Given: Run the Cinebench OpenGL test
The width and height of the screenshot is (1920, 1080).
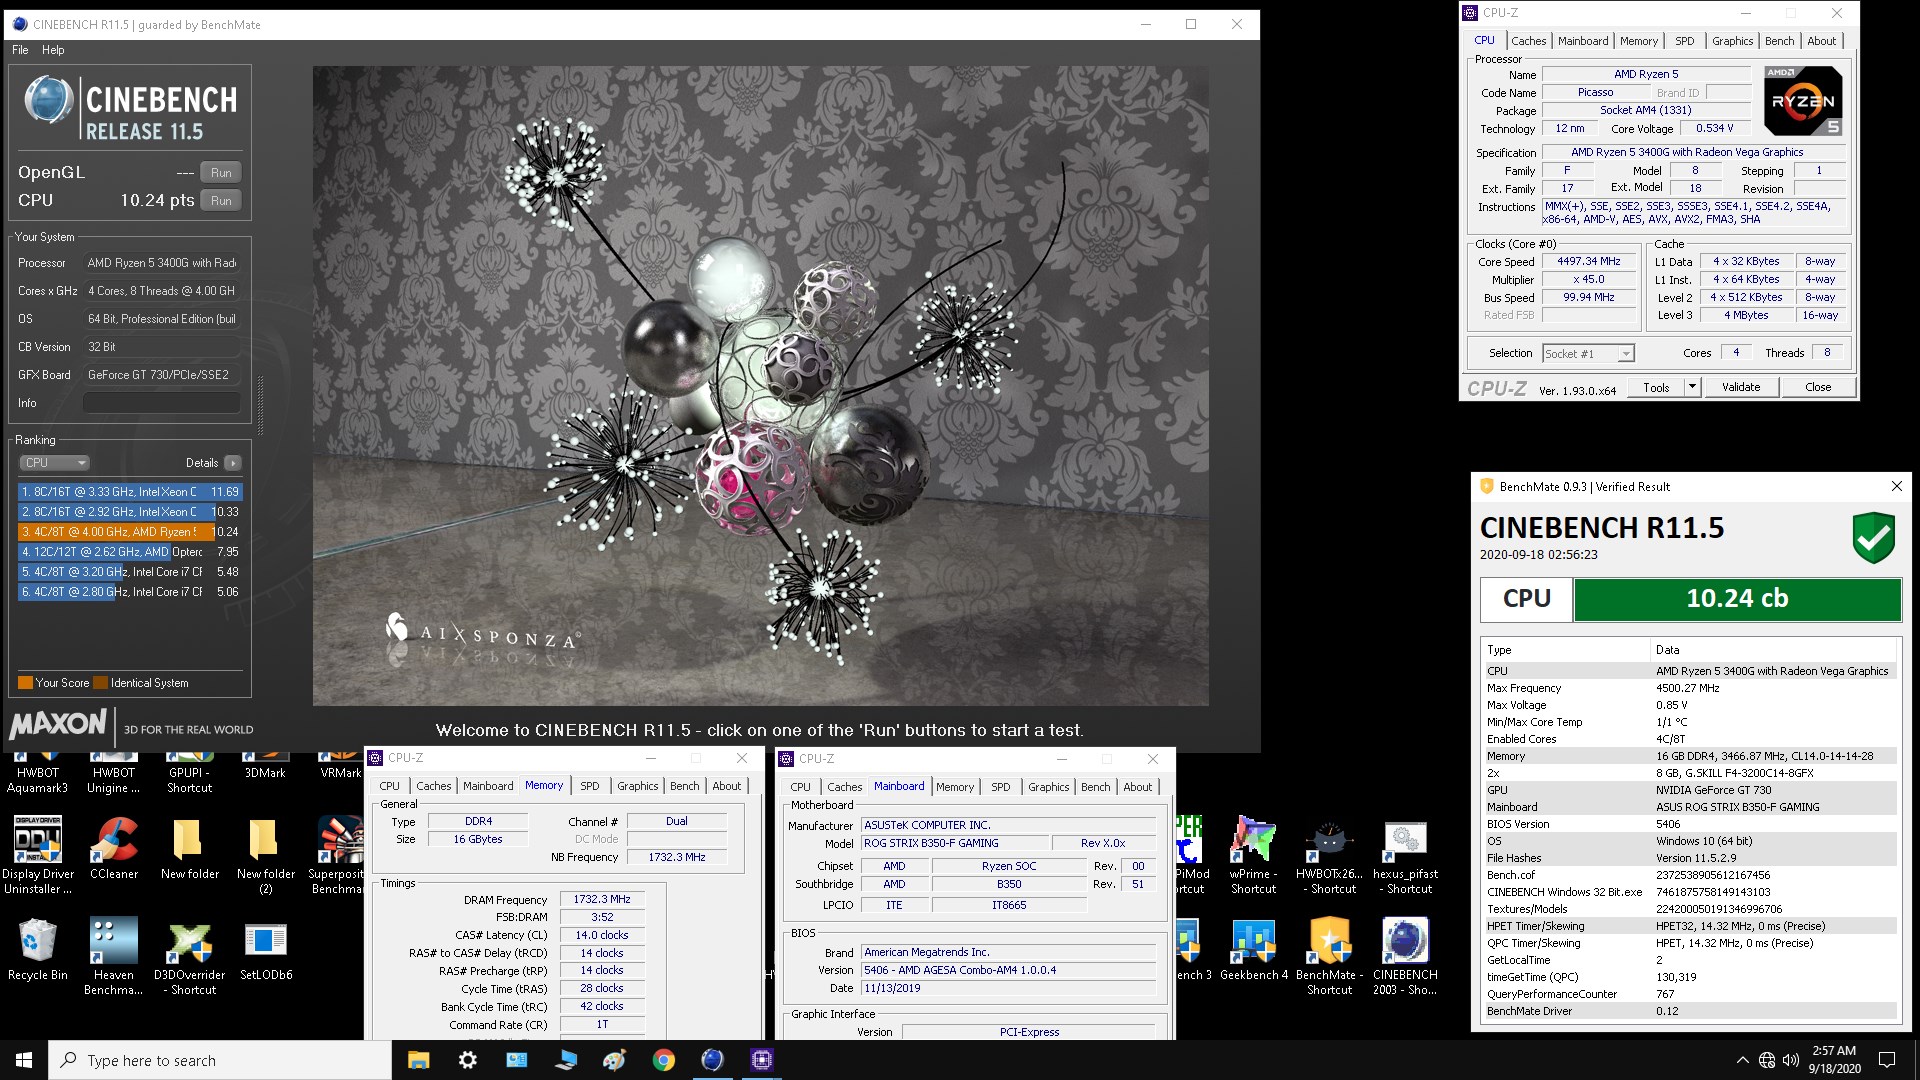Looking at the screenshot, I should pyautogui.click(x=221, y=173).
